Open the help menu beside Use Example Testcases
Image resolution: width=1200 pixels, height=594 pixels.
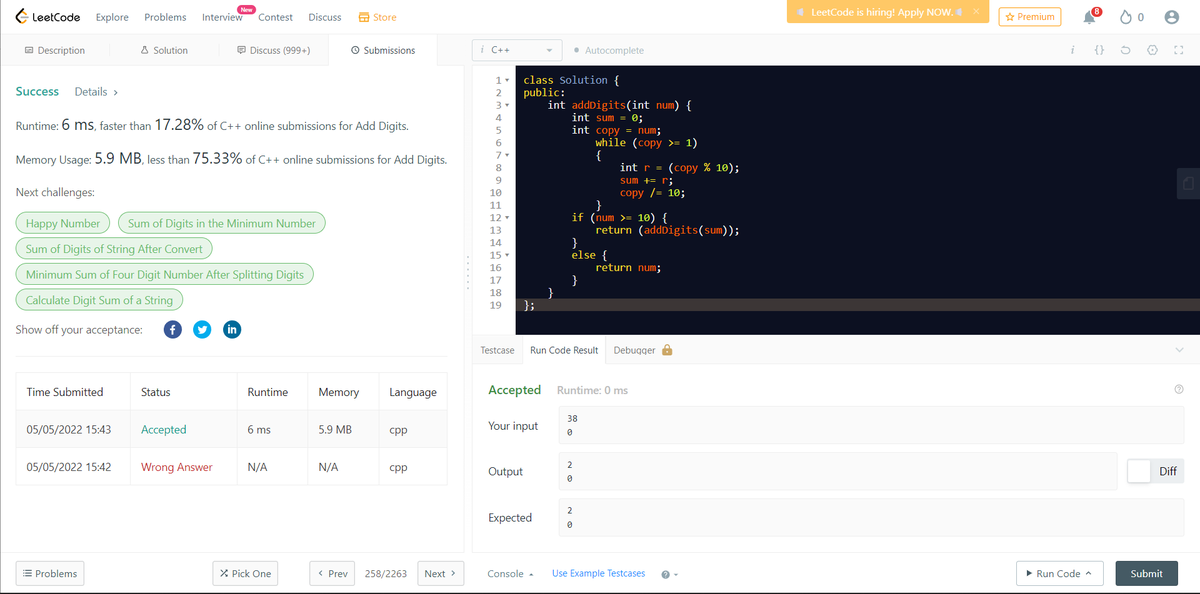669,574
